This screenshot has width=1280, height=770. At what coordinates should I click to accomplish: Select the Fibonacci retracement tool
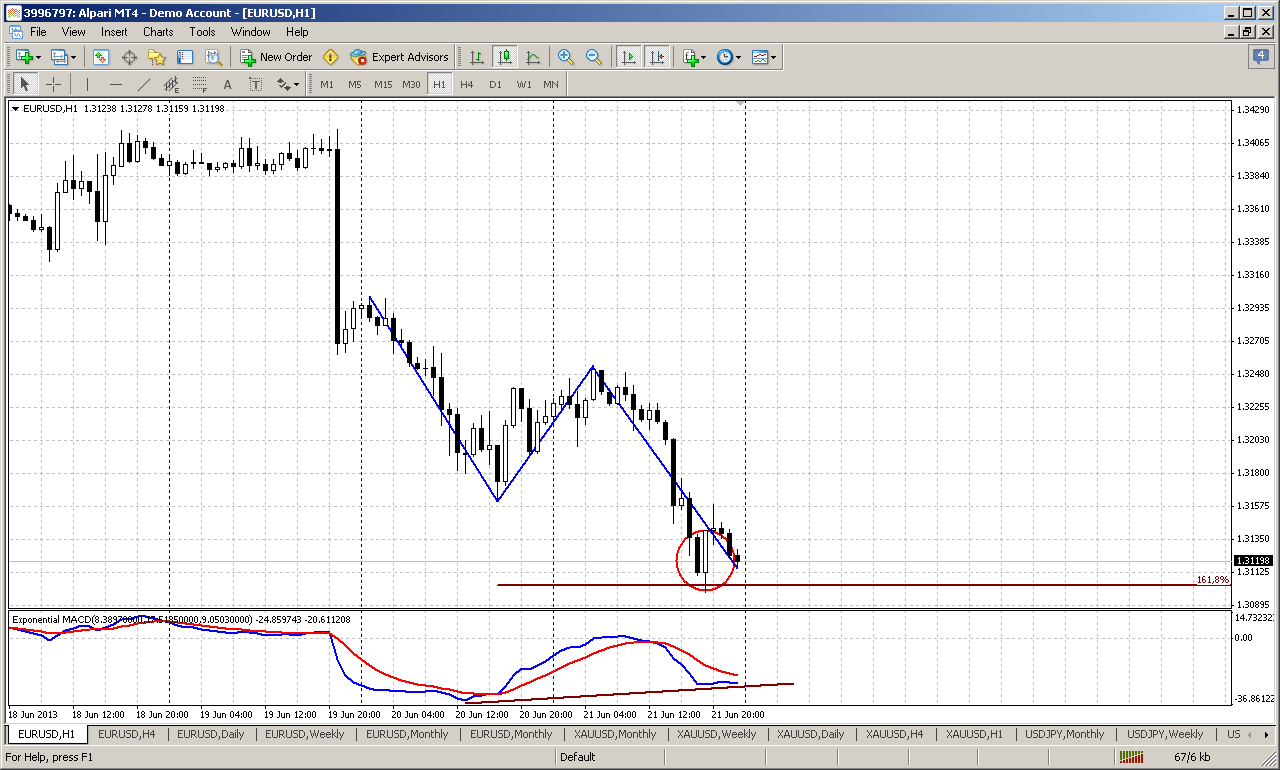[199, 84]
